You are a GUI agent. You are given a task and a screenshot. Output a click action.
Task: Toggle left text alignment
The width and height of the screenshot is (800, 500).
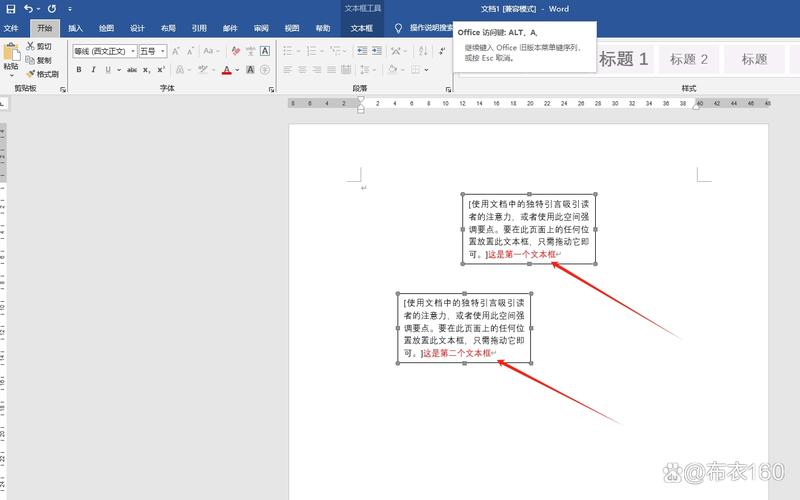[x=288, y=69]
